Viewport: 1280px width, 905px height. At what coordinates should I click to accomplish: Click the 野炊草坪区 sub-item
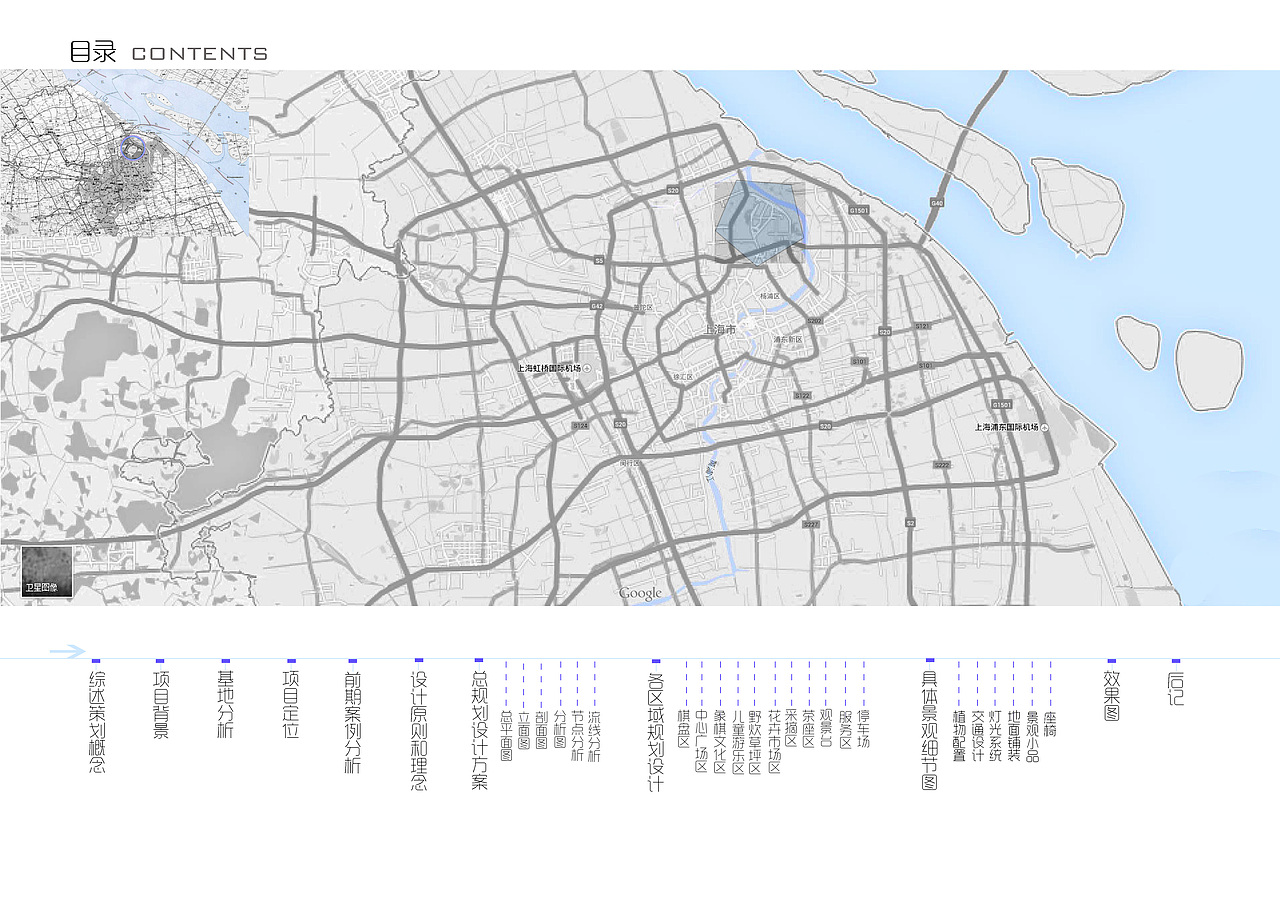click(x=755, y=743)
